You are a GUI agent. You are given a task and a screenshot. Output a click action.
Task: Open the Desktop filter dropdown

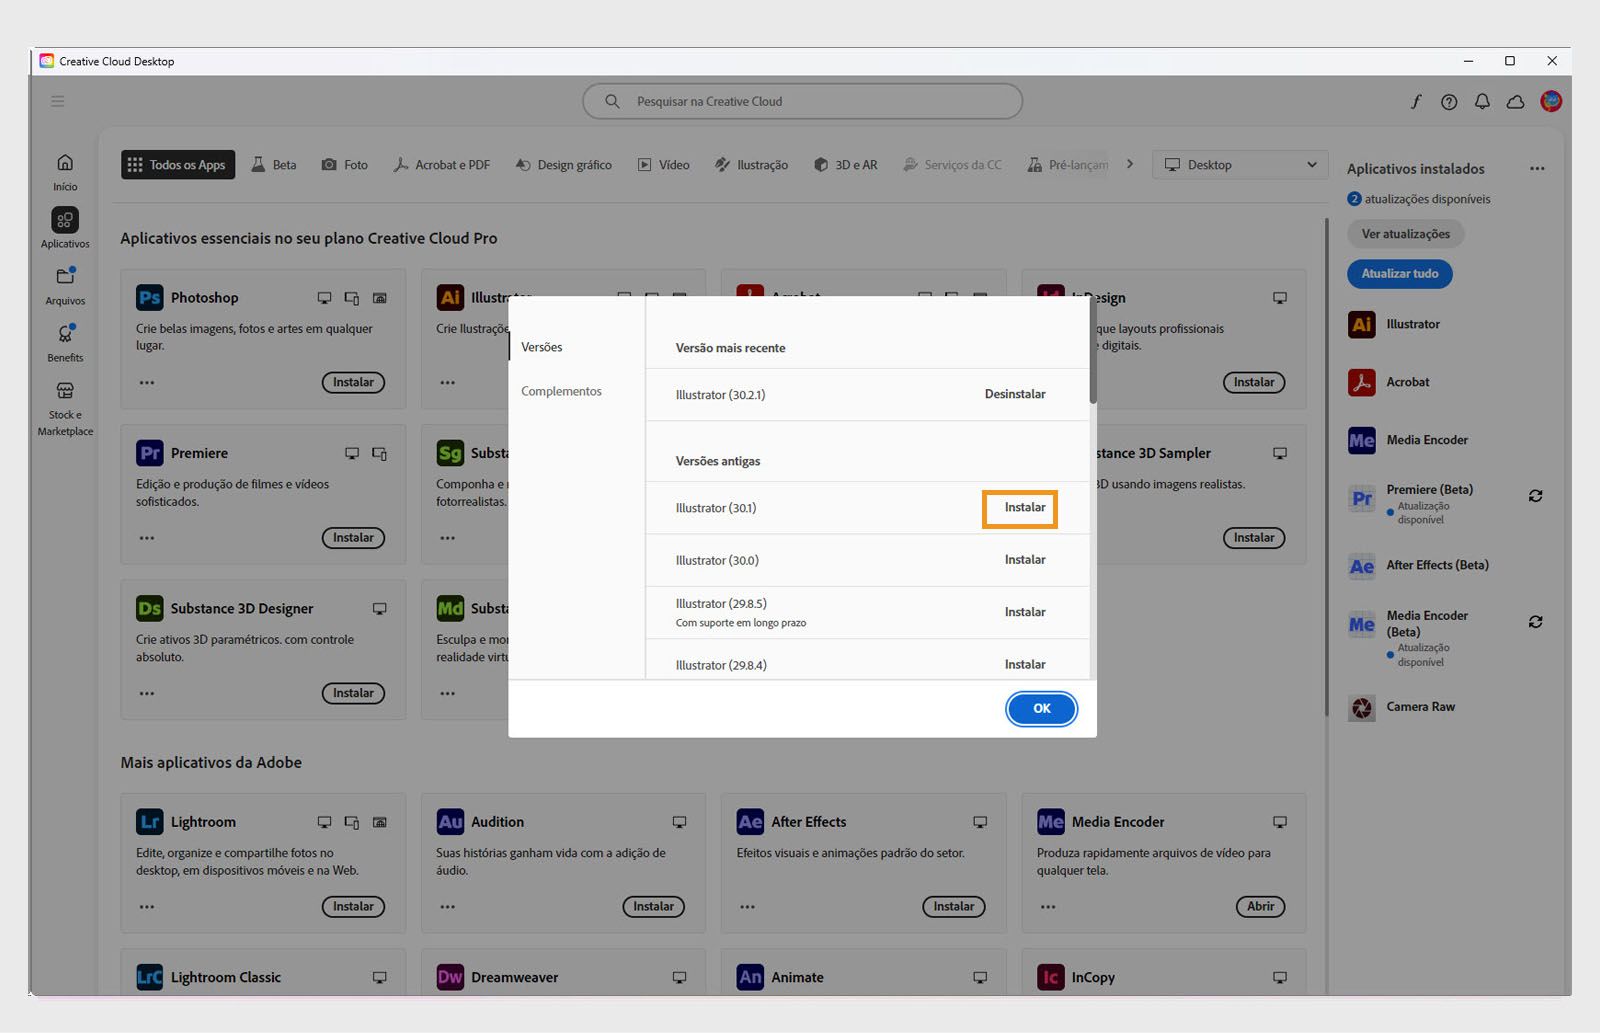coord(1240,164)
